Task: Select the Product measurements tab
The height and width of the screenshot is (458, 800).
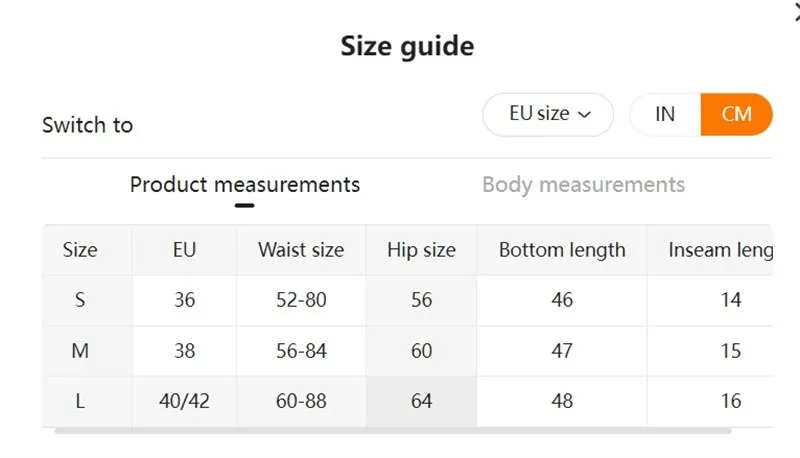Action: coord(245,185)
